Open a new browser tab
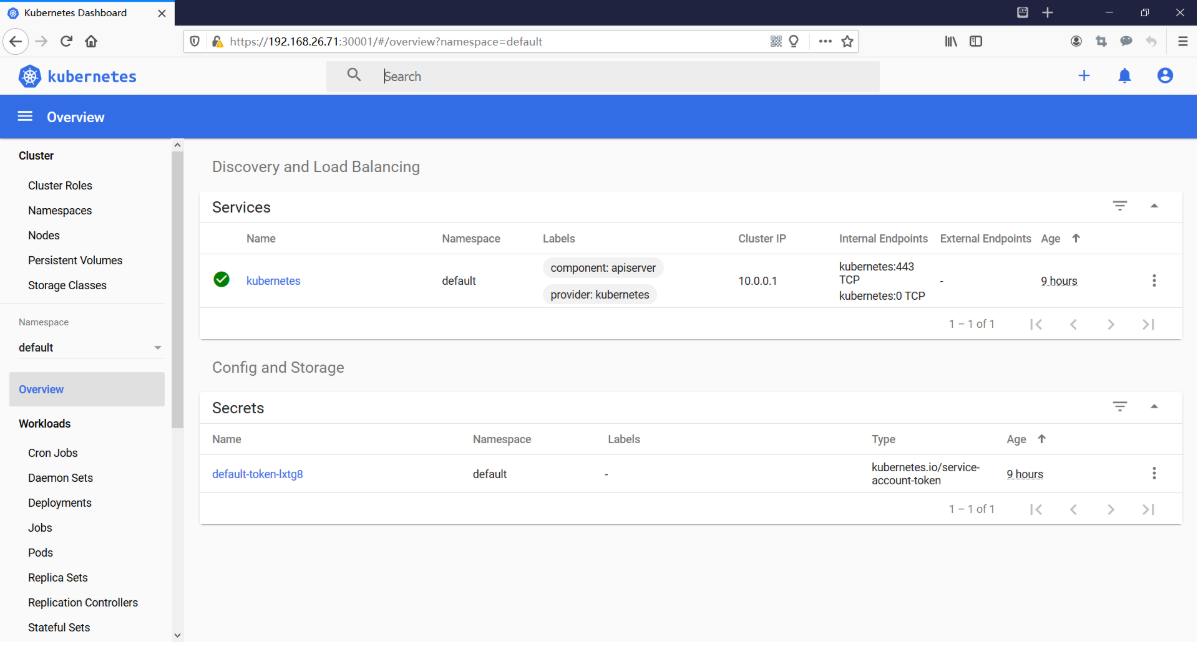The width and height of the screenshot is (1197, 648). 1047,12
